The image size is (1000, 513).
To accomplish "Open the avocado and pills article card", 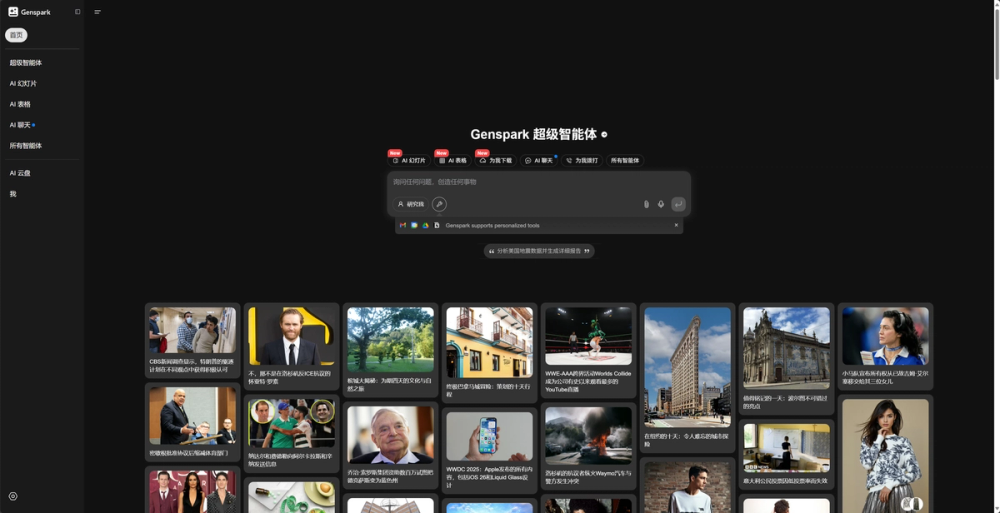I will [291, 495].
